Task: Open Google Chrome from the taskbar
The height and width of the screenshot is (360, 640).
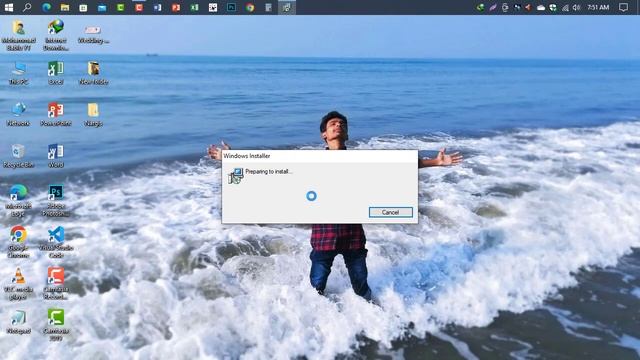Action: tap(250, 7)
